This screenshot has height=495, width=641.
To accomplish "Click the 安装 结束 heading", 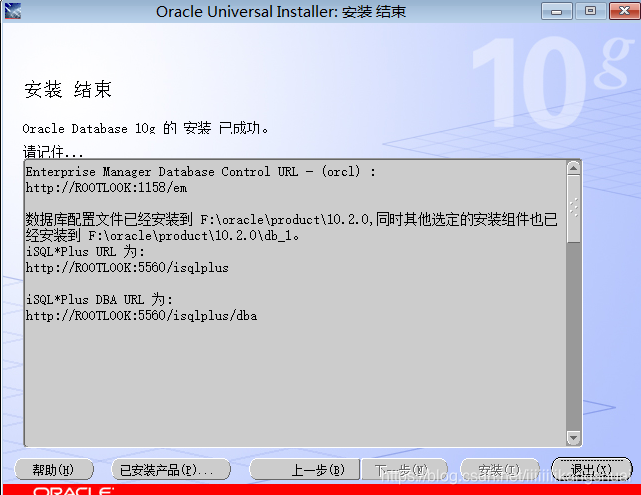I will point(68,89).
